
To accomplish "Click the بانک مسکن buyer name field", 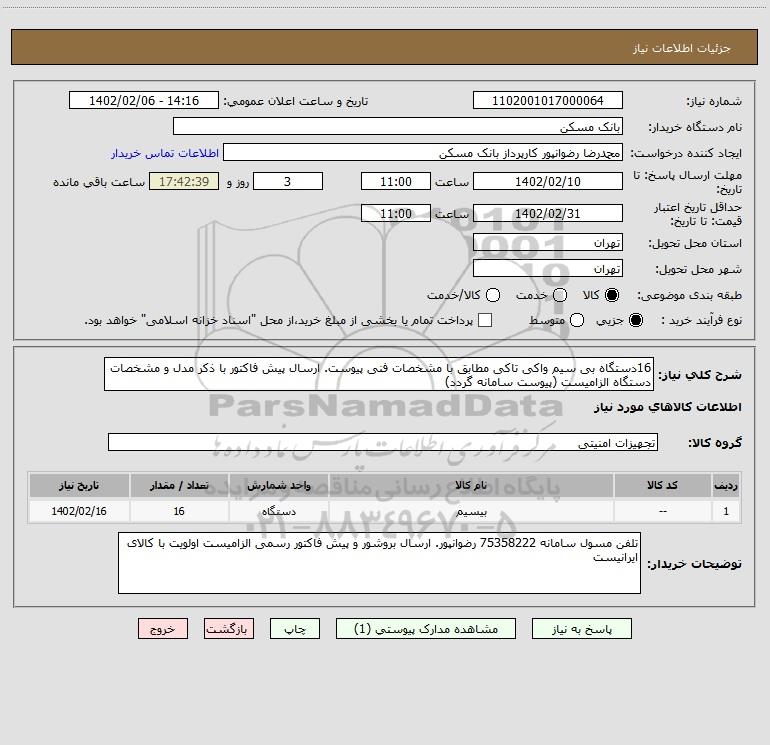I will pyautogui.click(x=397, y=127).
